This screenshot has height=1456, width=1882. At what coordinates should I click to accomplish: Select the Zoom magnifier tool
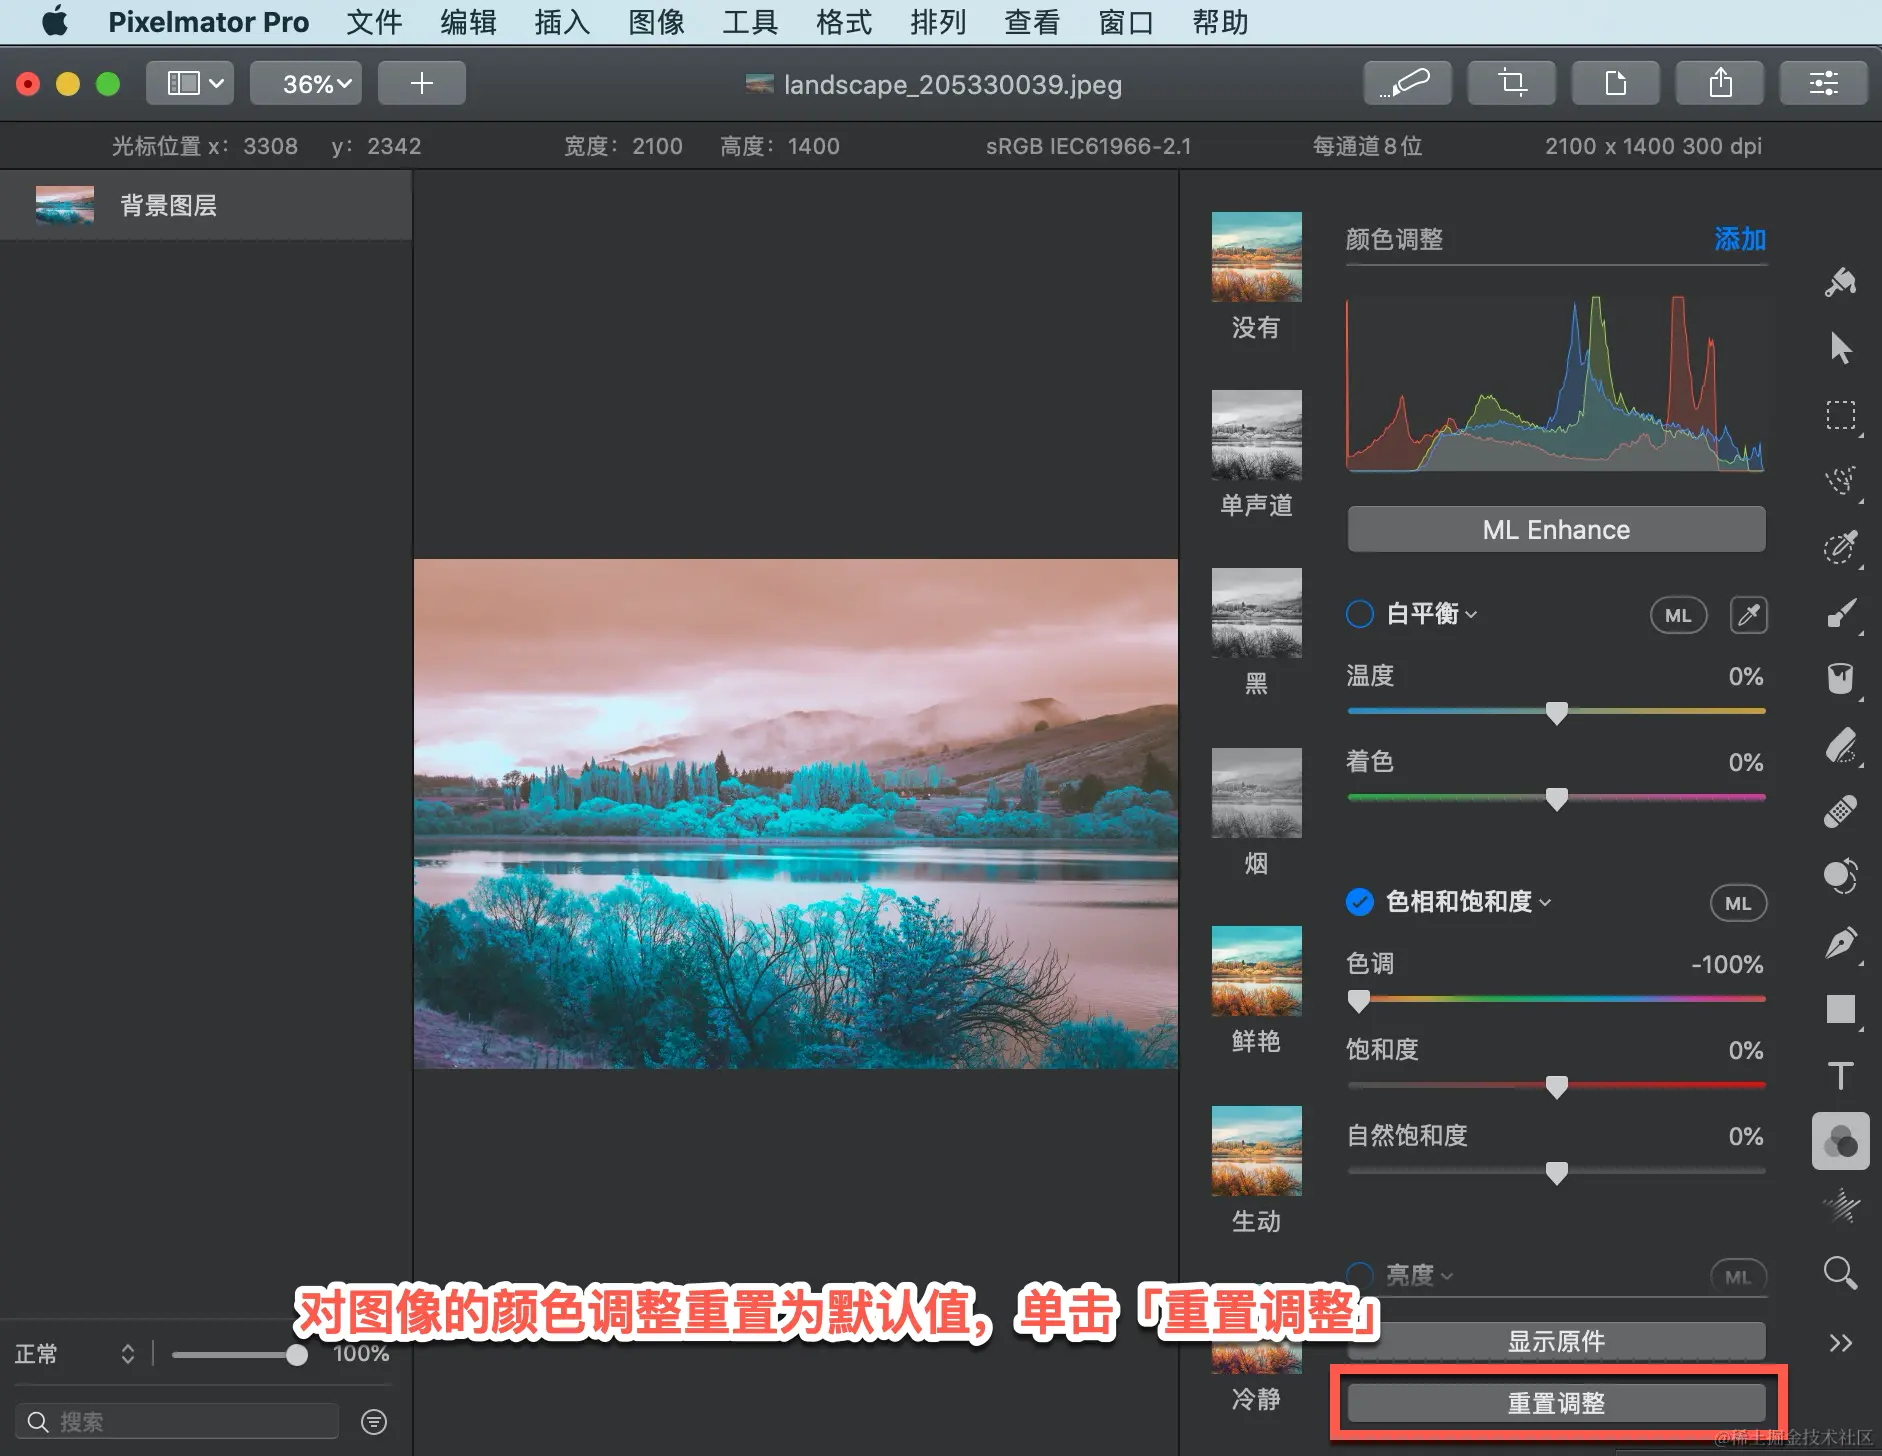click(1840, 1273)
